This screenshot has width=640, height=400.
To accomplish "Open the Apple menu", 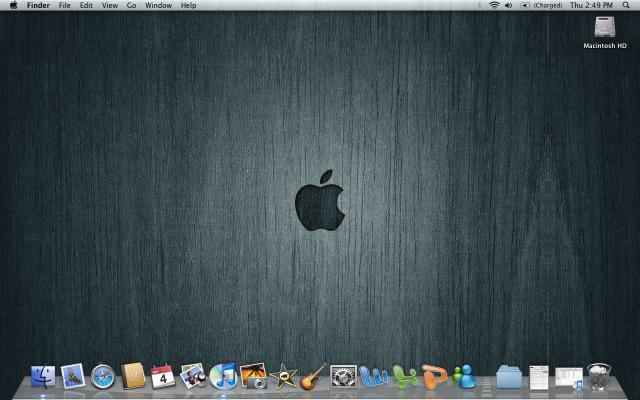I will tap(13, 5).
